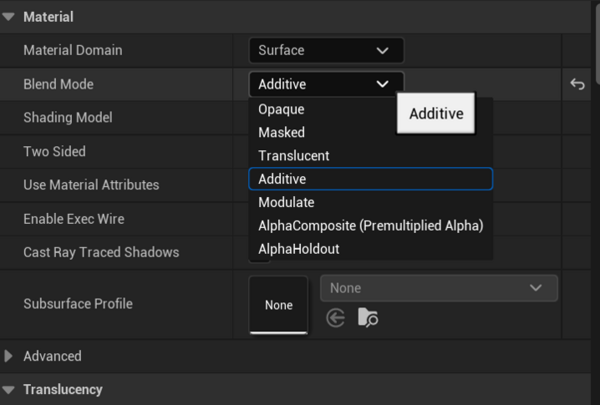This screenshot has height=405, width=600.
Task: Click the Cast Ray Traced Shadows label
Action: pyautogui.click(x=101, y=252)
